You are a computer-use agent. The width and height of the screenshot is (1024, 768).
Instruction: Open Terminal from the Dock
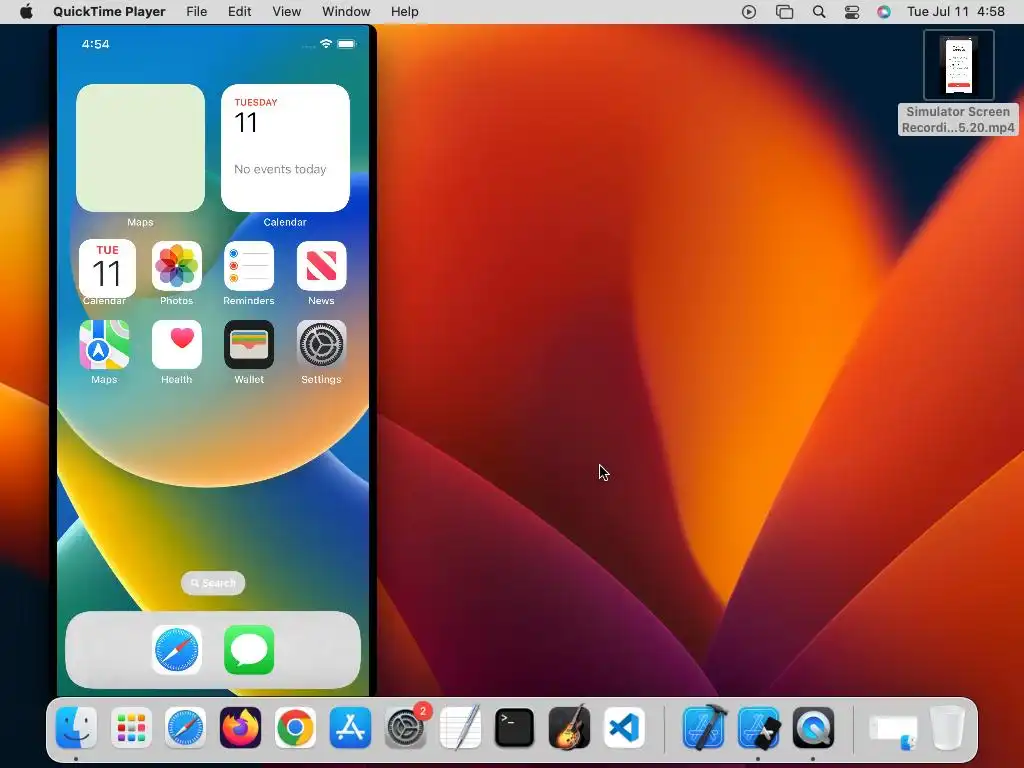tap(515, 728)
